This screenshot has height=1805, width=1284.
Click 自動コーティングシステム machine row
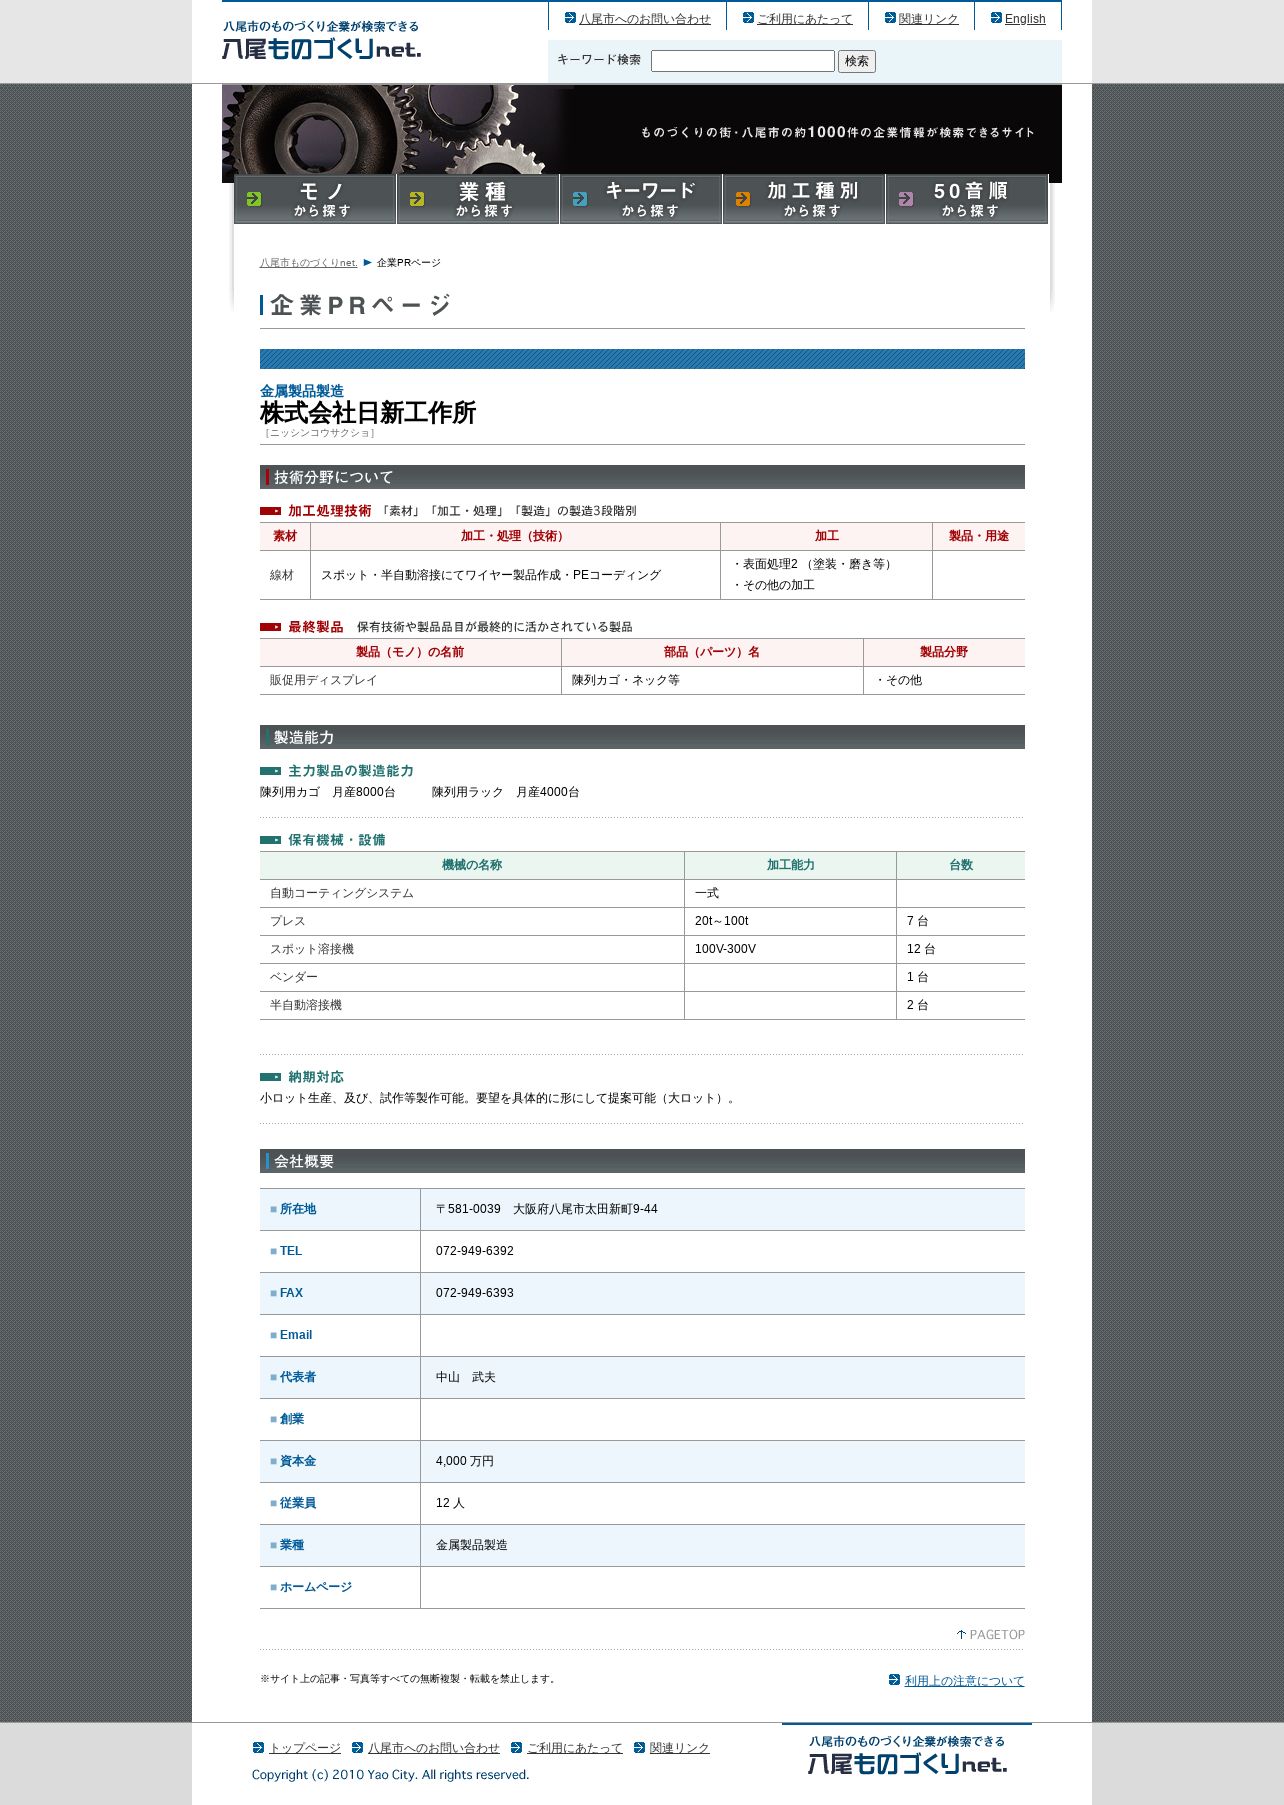click(x=642, y=893)
